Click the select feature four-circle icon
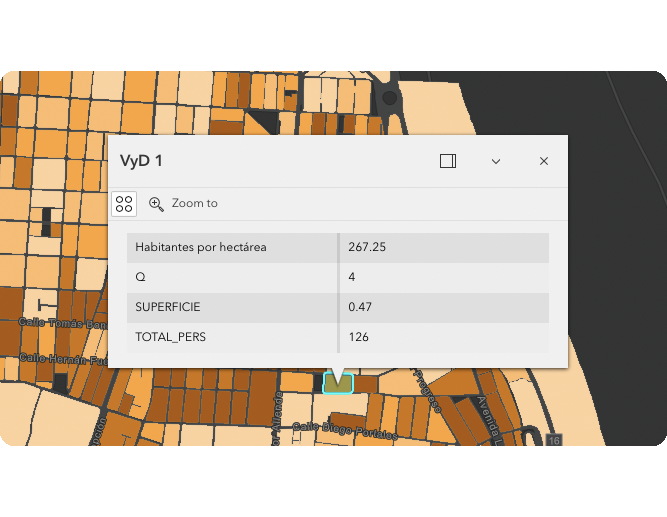 (124, 204)
